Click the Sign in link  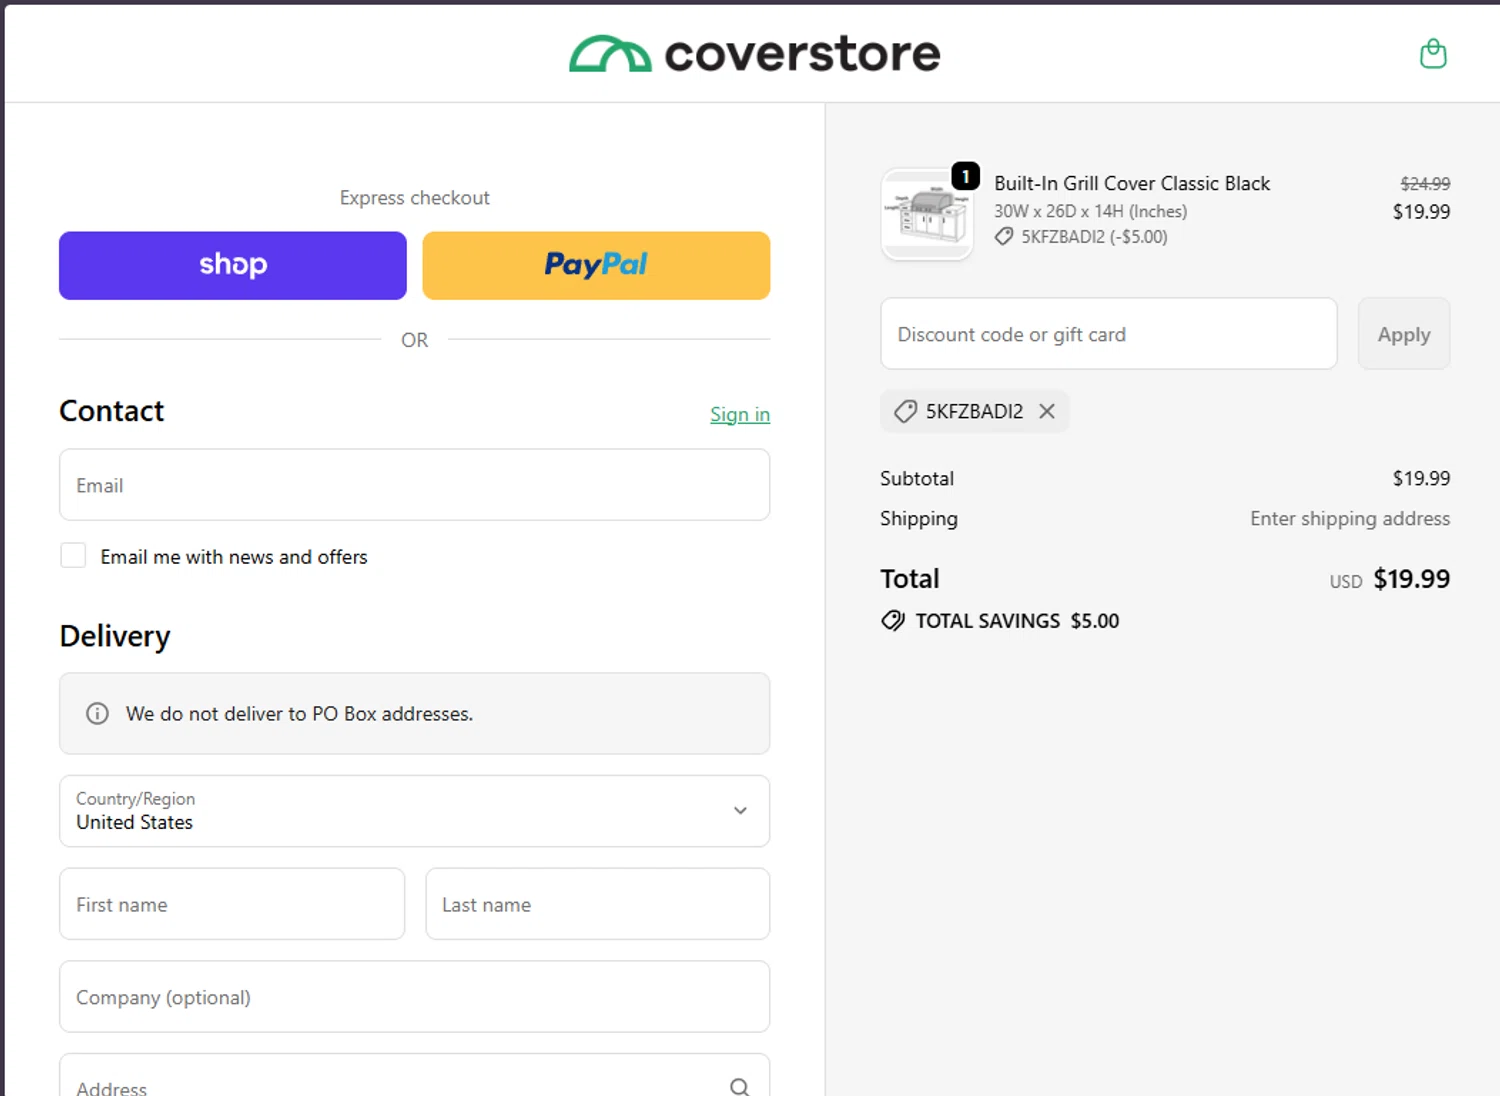pos(740,414)
